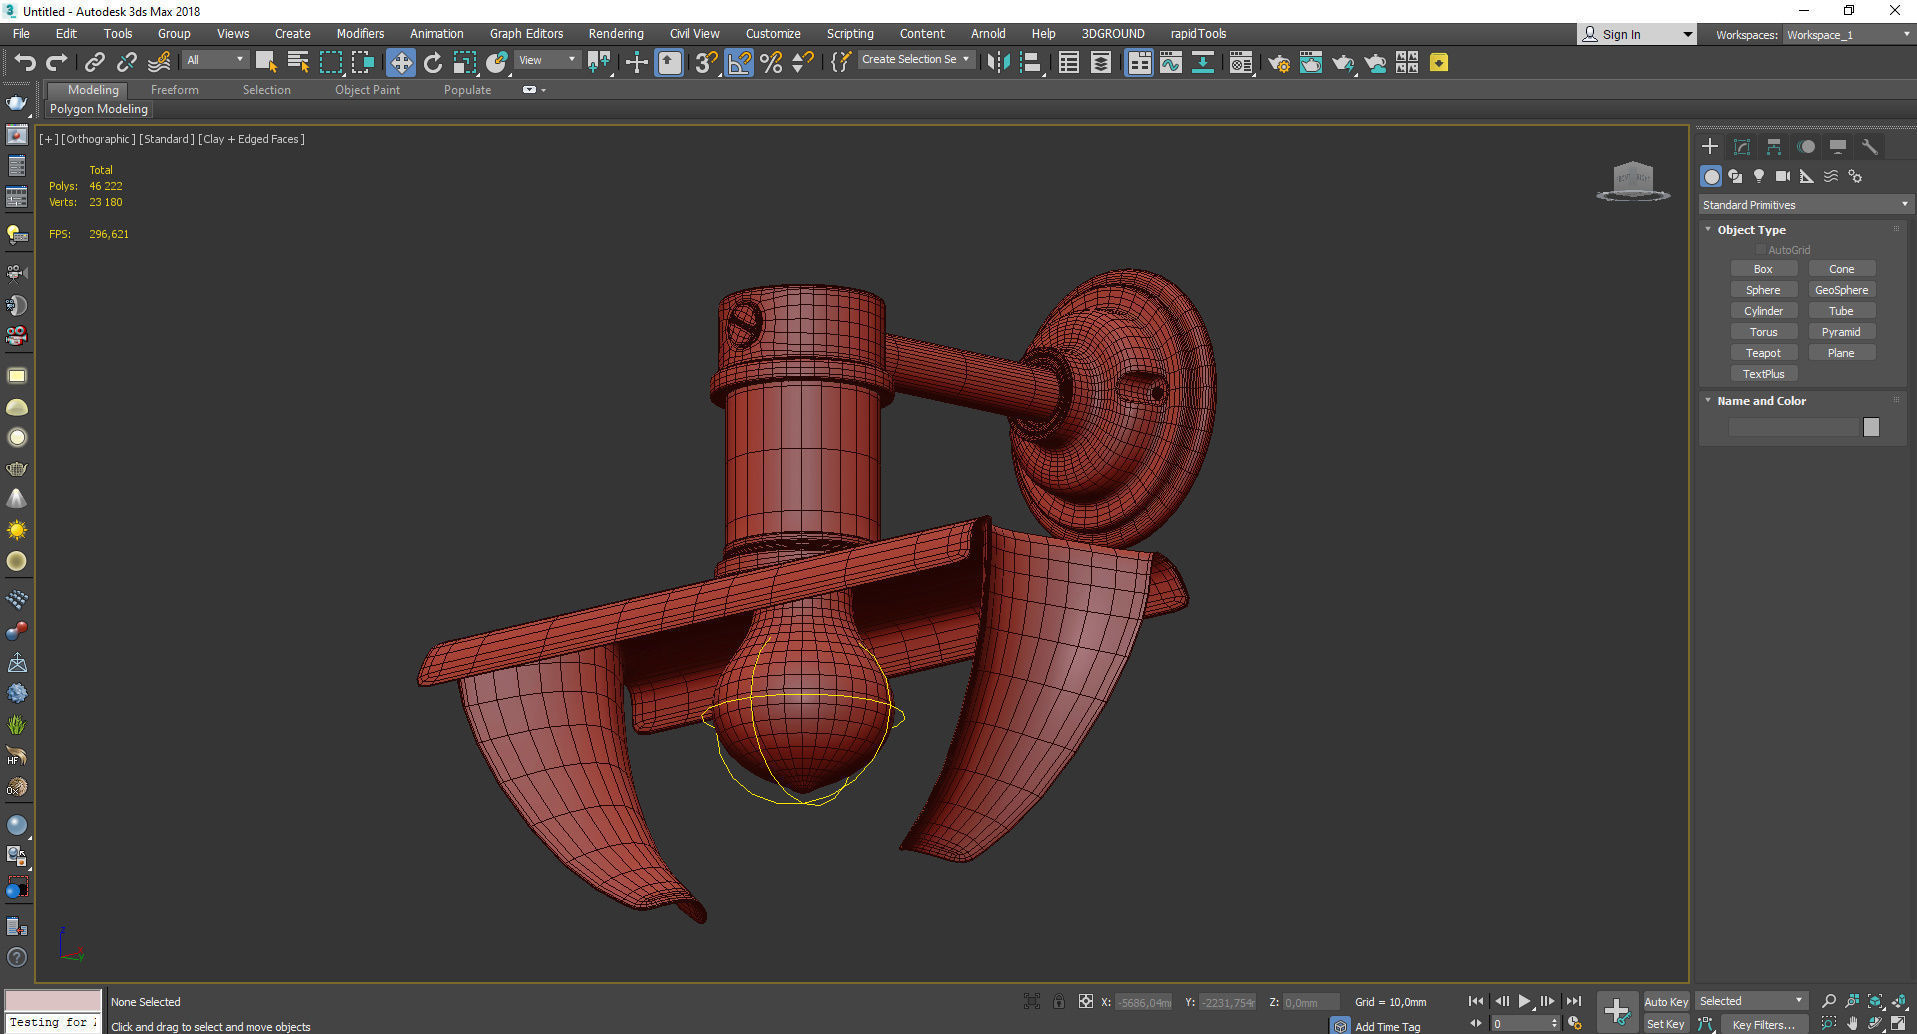Select the Lights category icon
This screenshot has height=1034, width=1917.
1759,176
